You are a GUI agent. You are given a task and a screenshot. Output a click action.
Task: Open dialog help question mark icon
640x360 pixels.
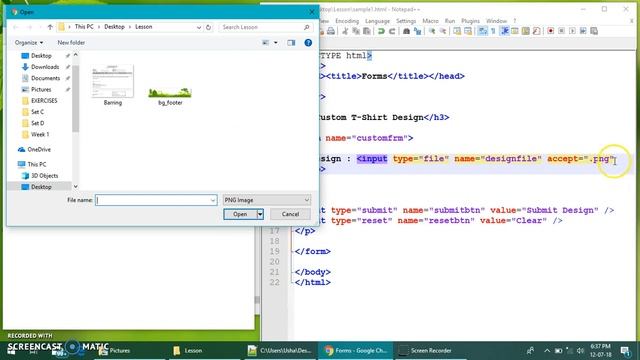pos(308,42)
